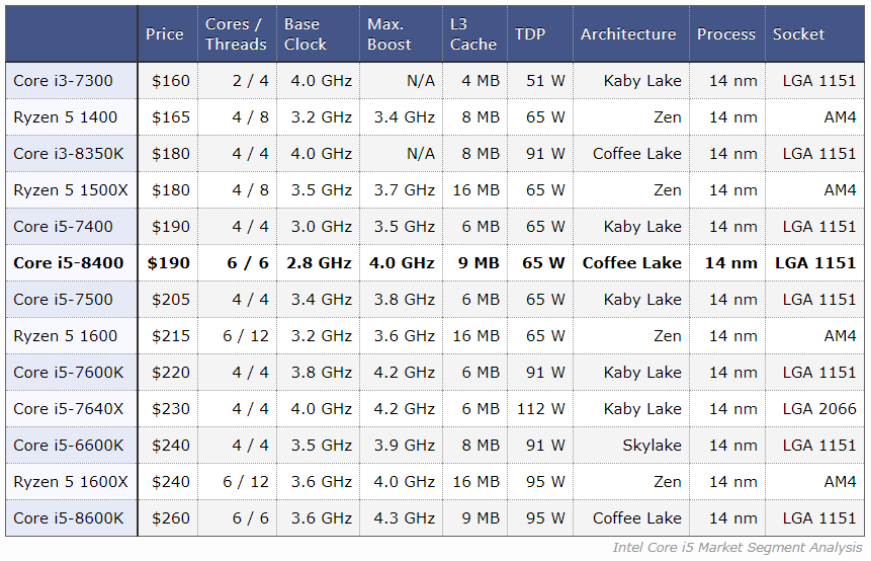Click the Cores / Threads column header
Viewport: 871px width, 561px height.
pyautogui.click(x=236, y=34)
